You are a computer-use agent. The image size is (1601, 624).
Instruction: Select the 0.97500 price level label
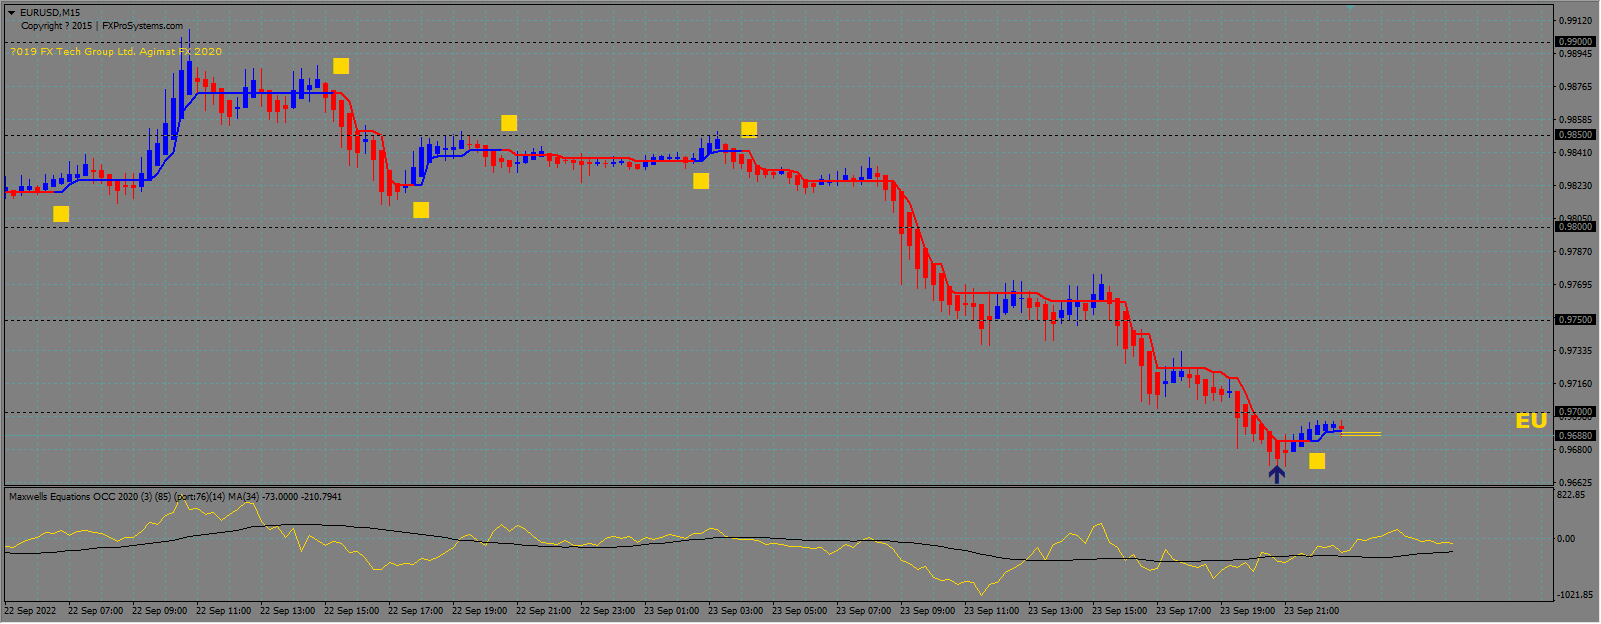tap(1575, 320)
